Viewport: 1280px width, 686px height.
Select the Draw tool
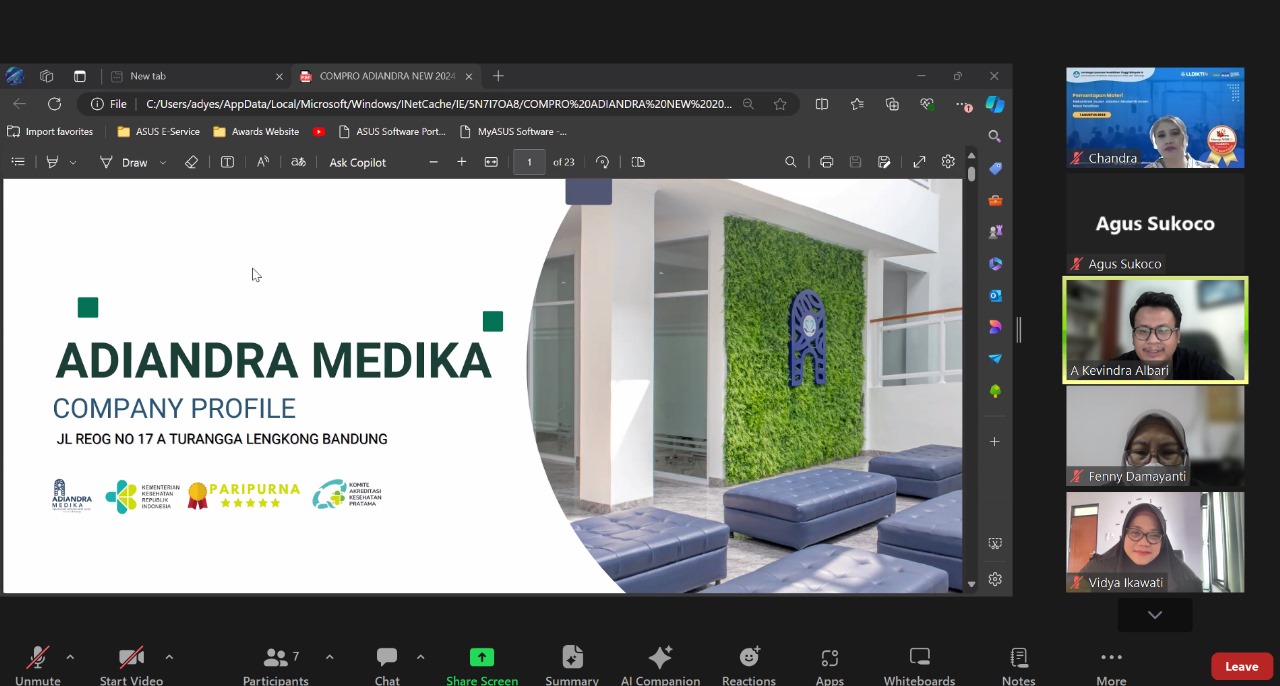pos(124,162)
